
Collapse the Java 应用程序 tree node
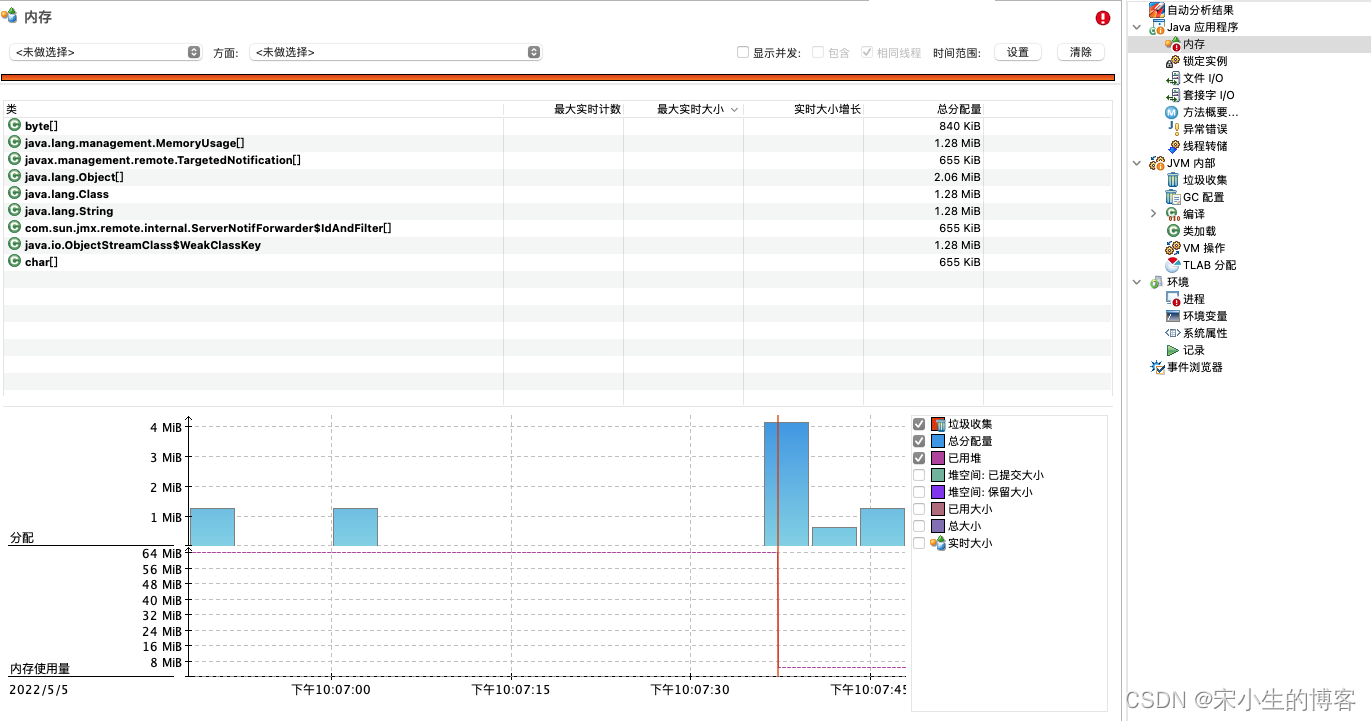[x=1137, y=27]
